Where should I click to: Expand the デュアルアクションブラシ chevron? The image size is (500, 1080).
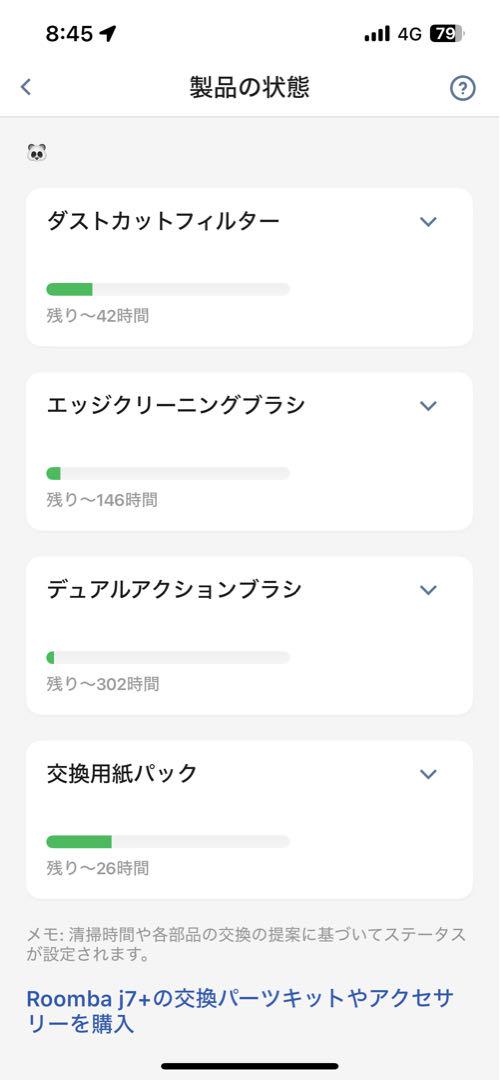pyautogui.click(x=428, y=590)
